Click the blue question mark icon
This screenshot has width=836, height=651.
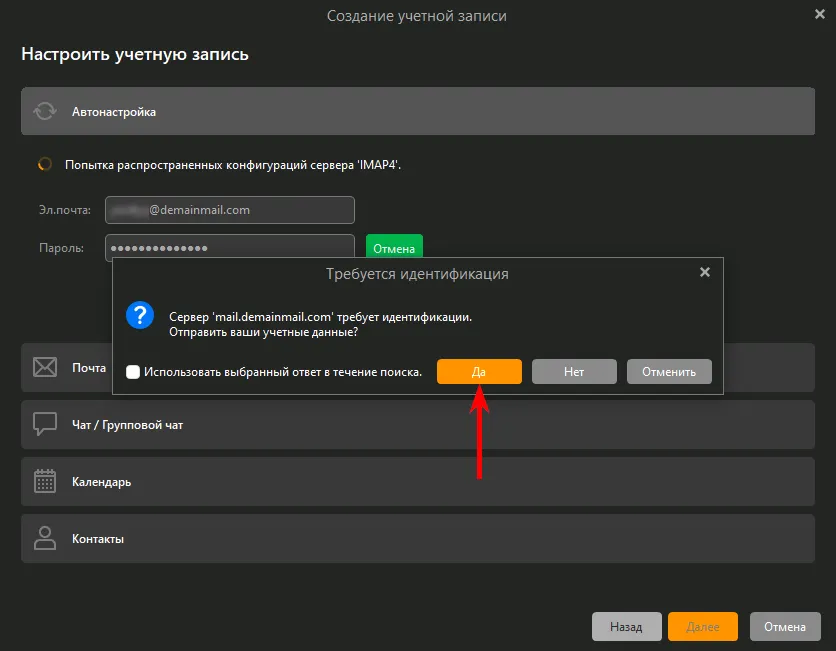click(x=139, y=316)
